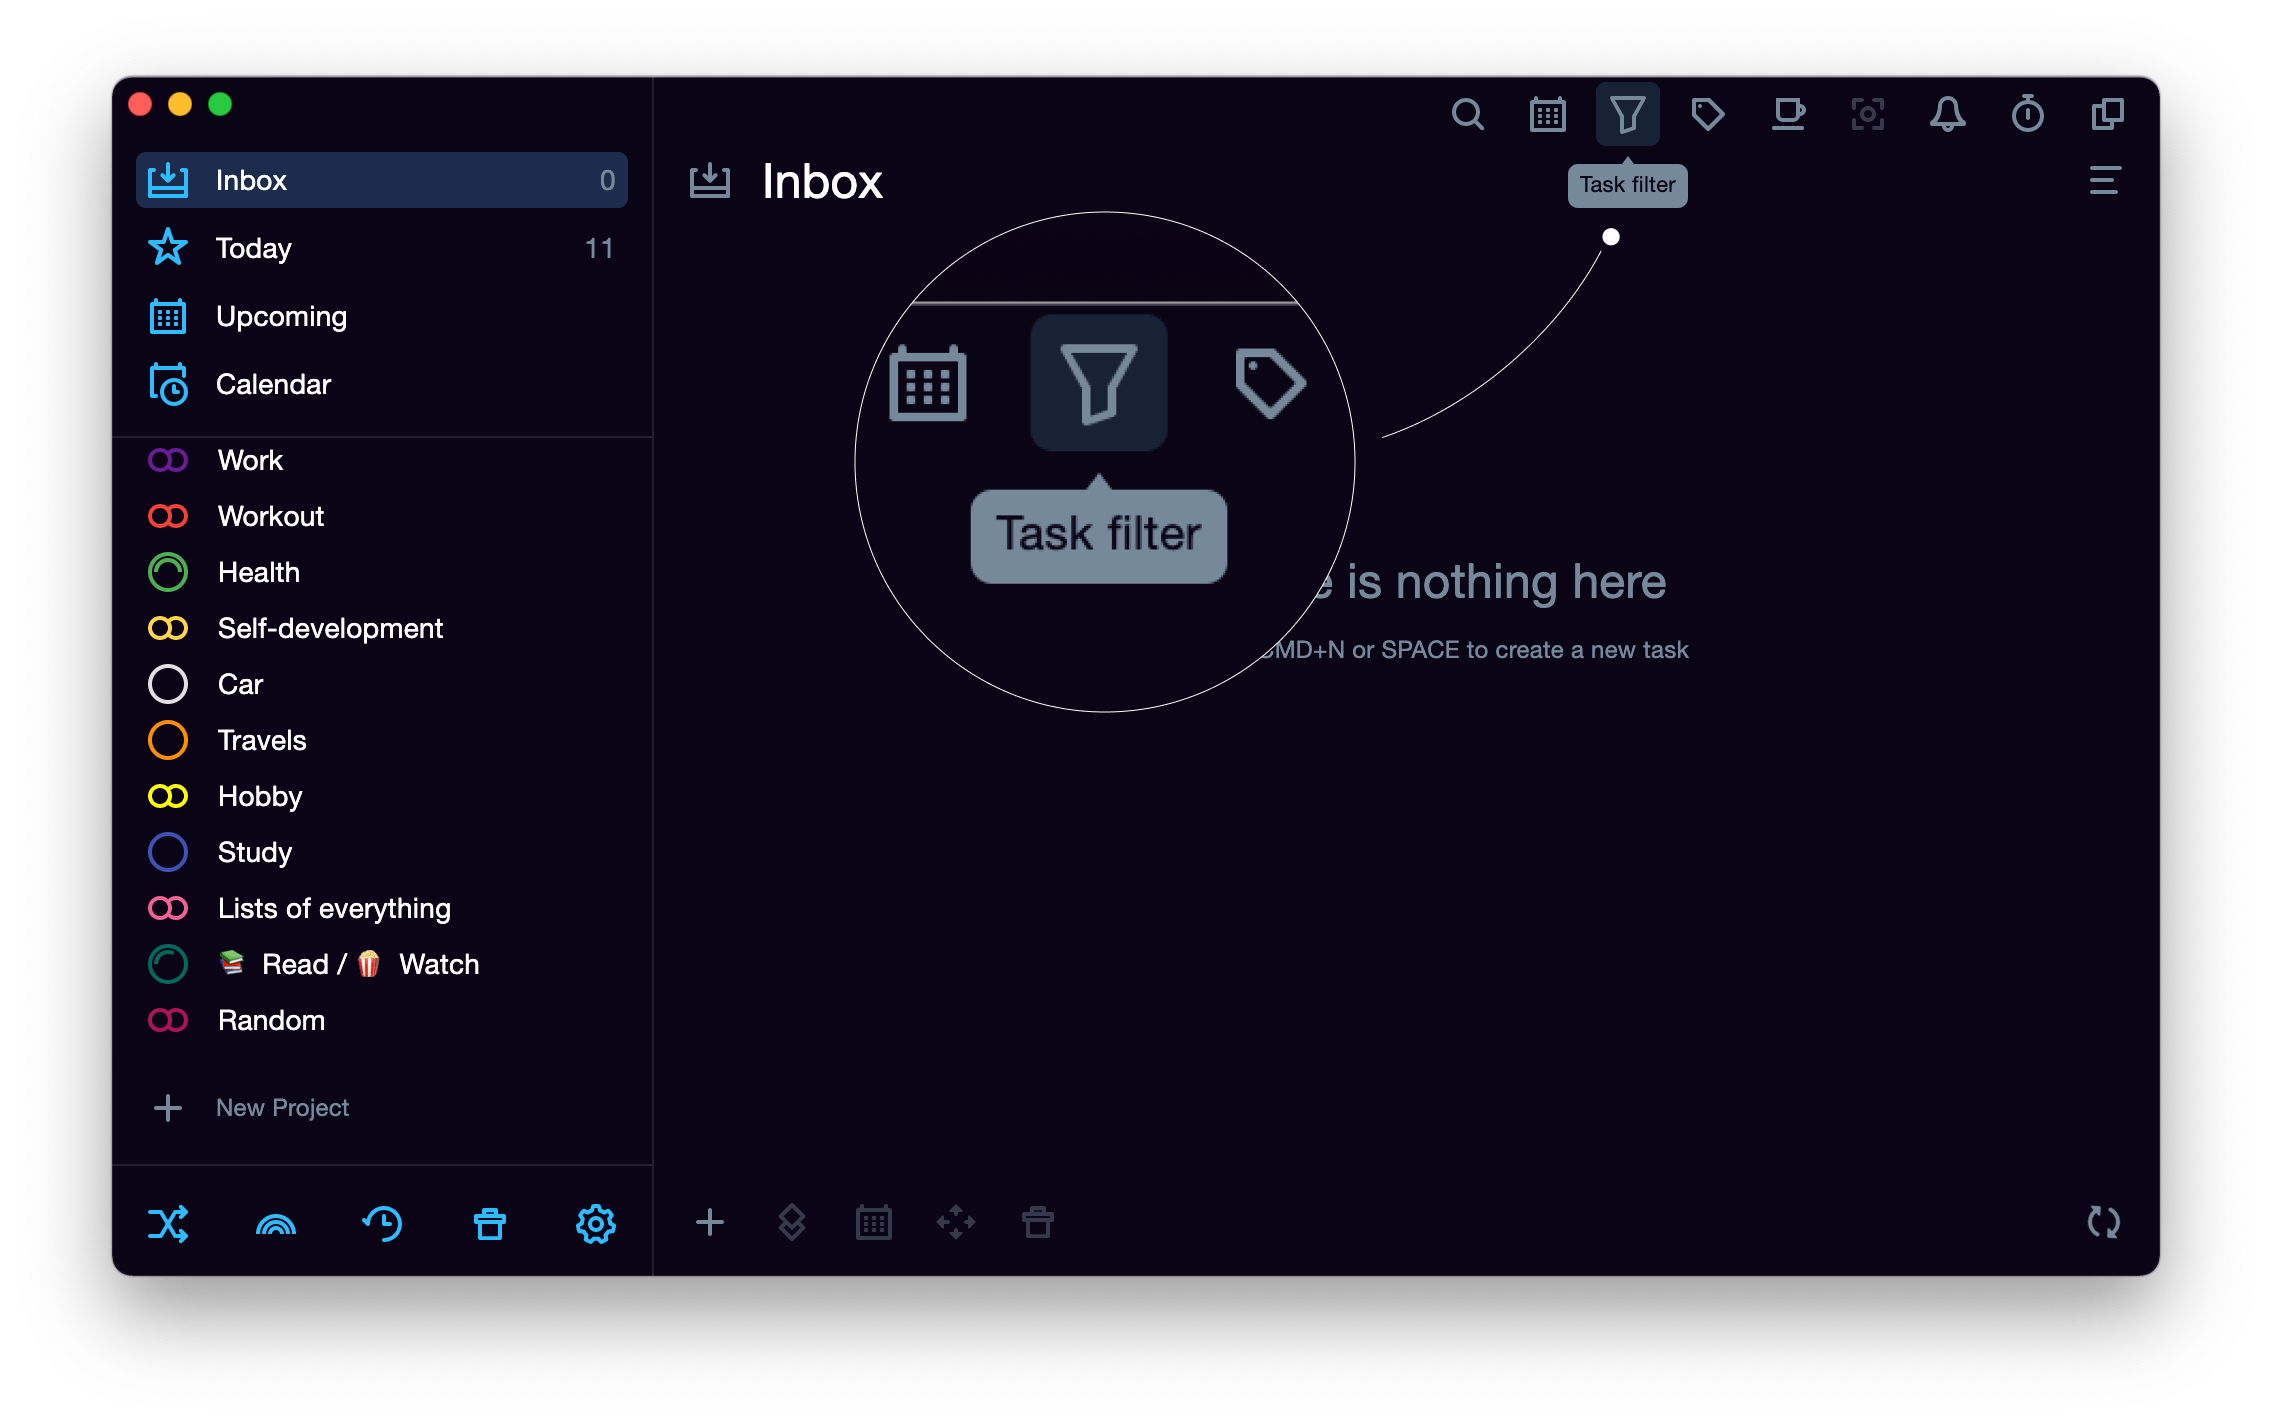Click the focus mode target icon

point(1867,115)
